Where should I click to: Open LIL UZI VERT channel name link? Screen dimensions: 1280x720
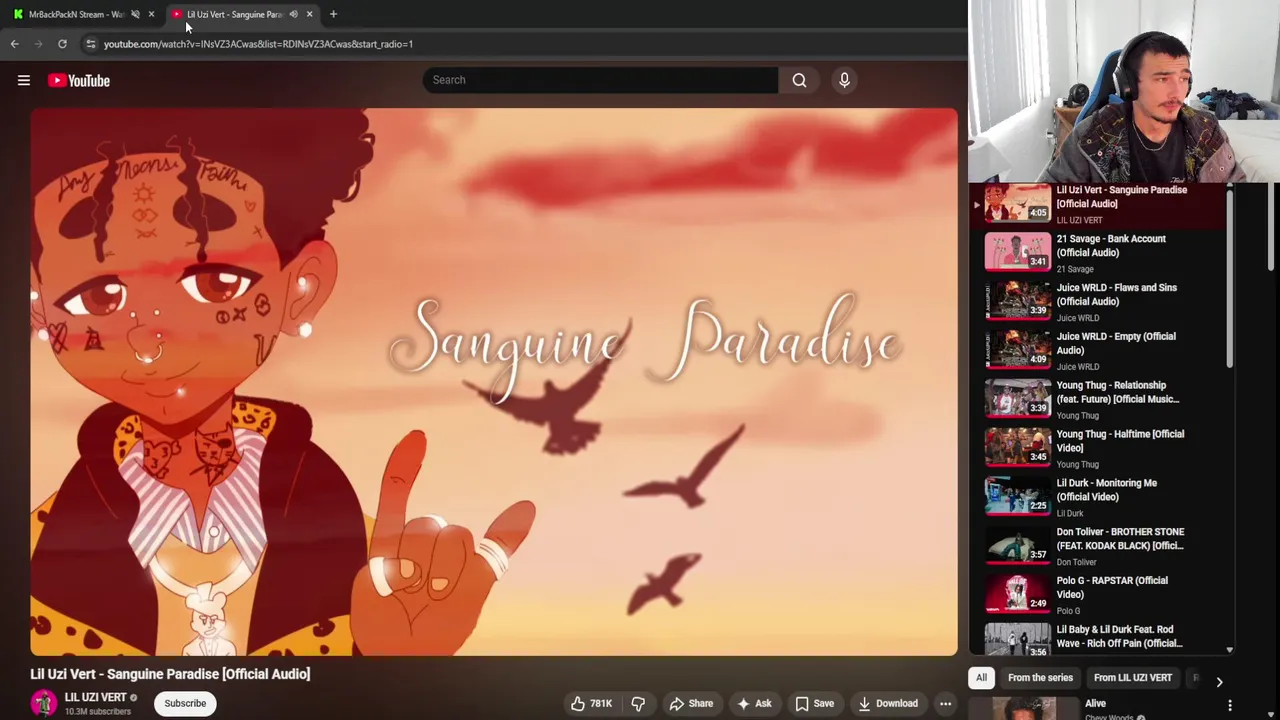[96, 697]
